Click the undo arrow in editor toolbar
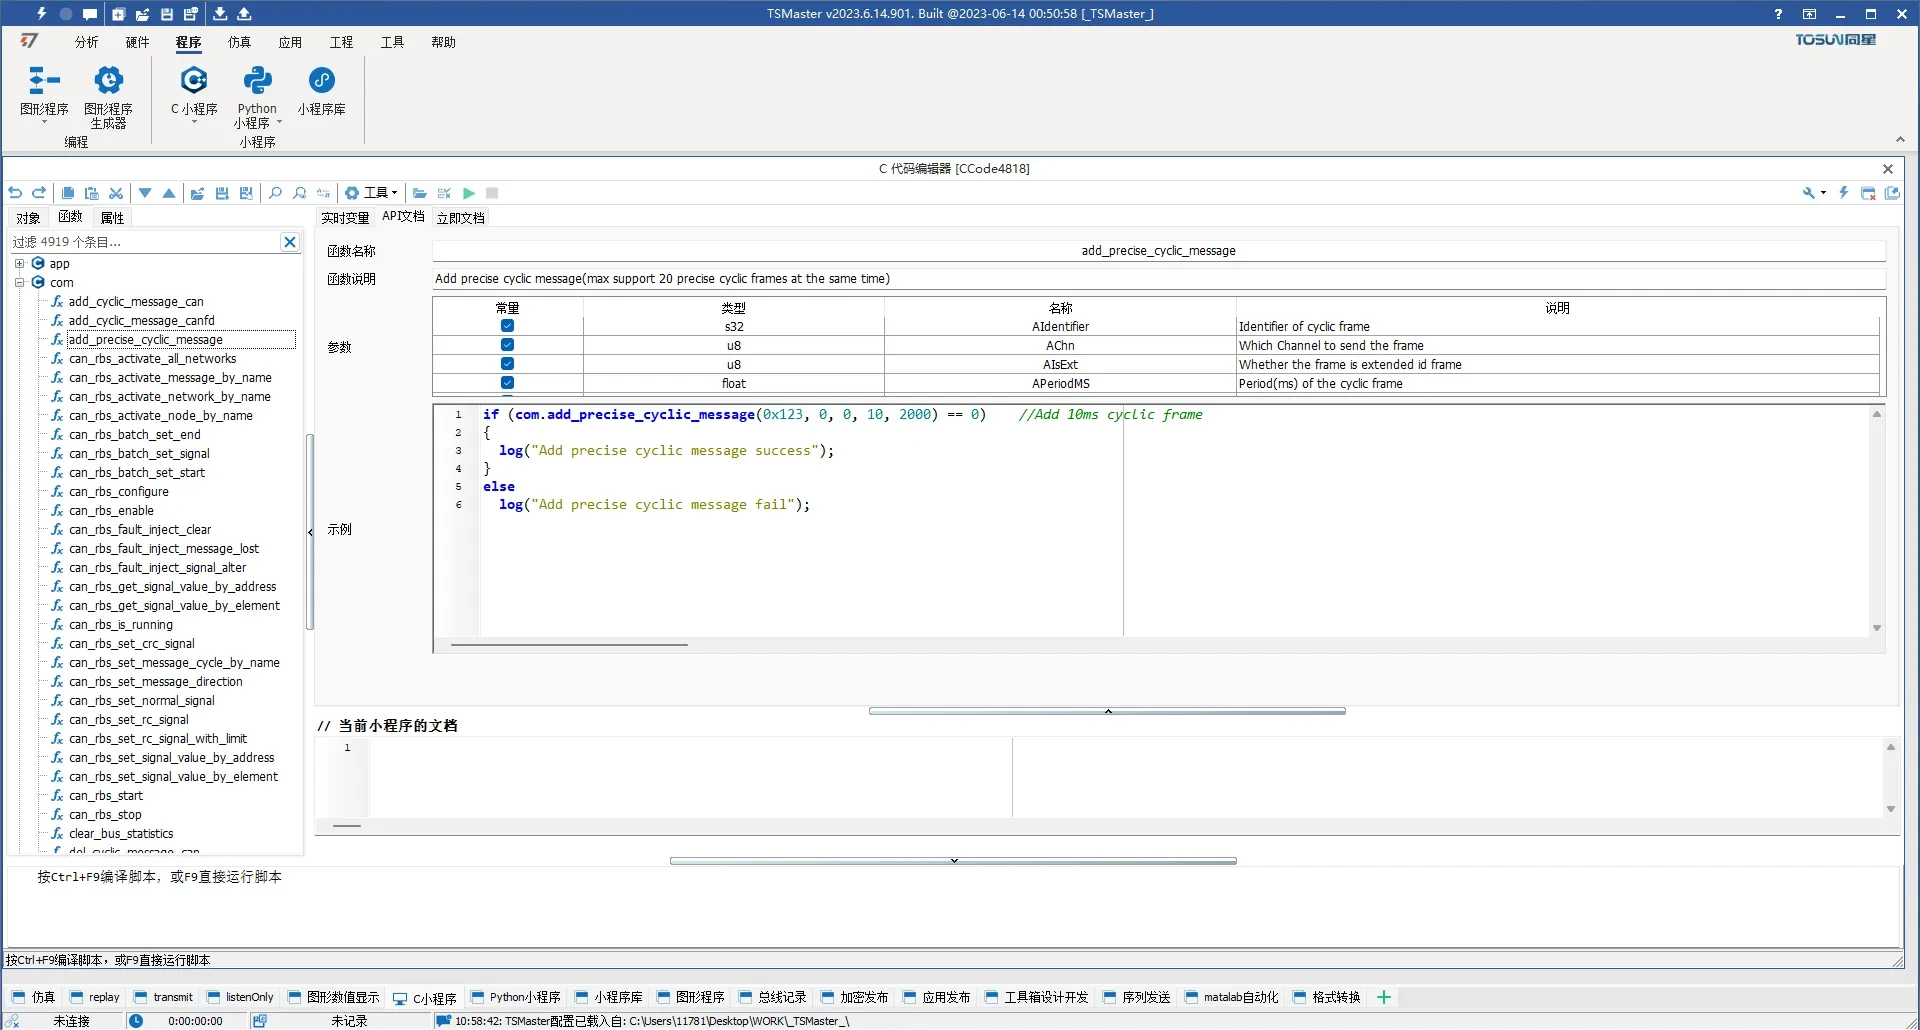The width and height of the screenshot is (1920, 1030). (x=15, y=193)
